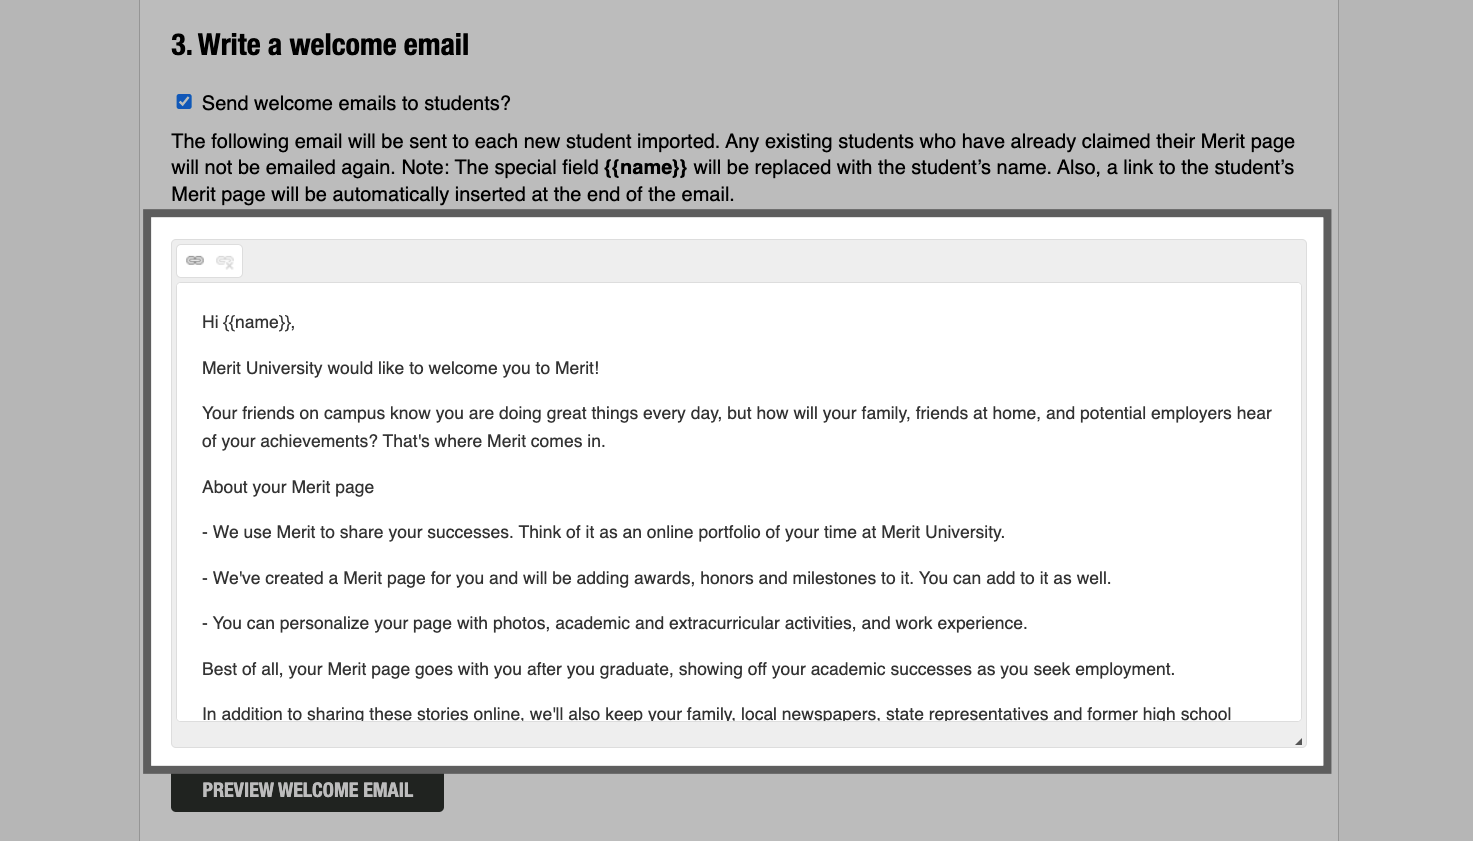Click the dark Preview Welcome Email bar

(307, 790)
